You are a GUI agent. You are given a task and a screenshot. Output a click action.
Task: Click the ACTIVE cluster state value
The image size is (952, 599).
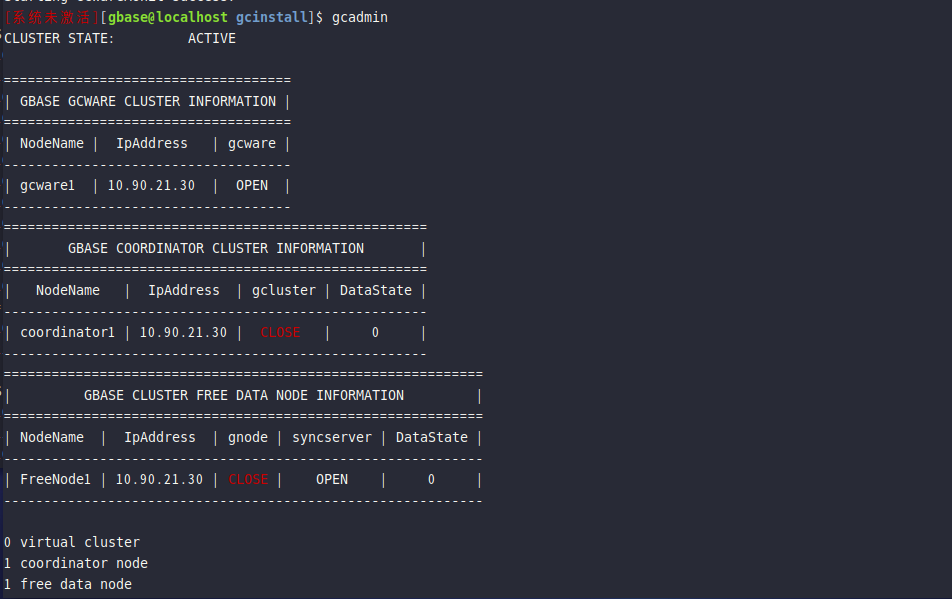tap(211, 38)
